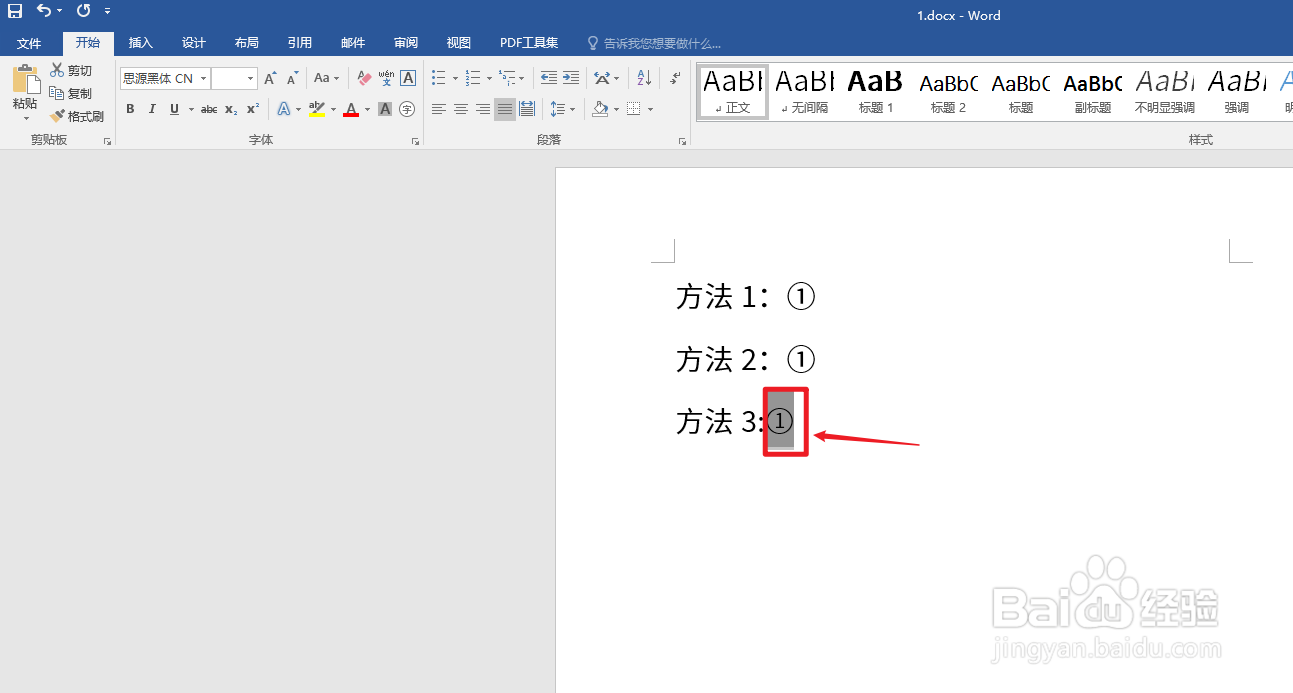The image size is (1293, 693).
Task: Switch to the 视图 tab
Action: point(459,43)
